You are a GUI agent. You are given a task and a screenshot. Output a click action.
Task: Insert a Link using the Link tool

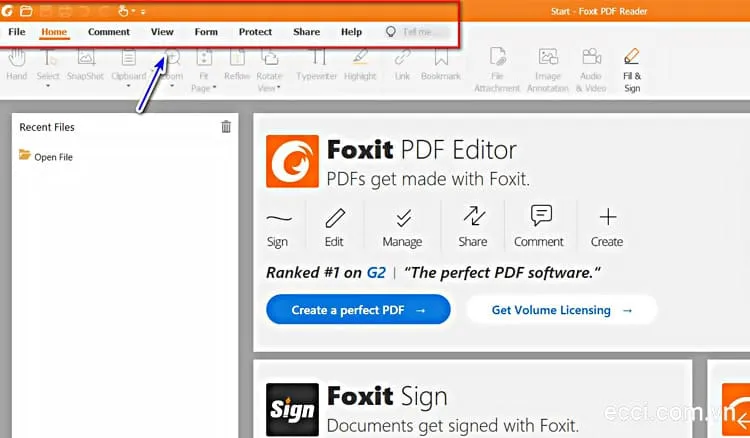point(402,64)
